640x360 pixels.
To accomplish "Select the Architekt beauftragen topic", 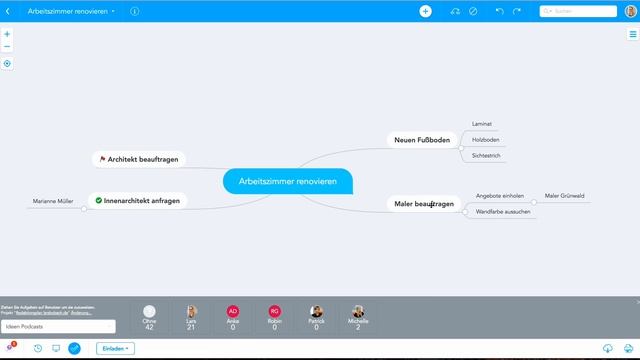I will pos(139,159).
